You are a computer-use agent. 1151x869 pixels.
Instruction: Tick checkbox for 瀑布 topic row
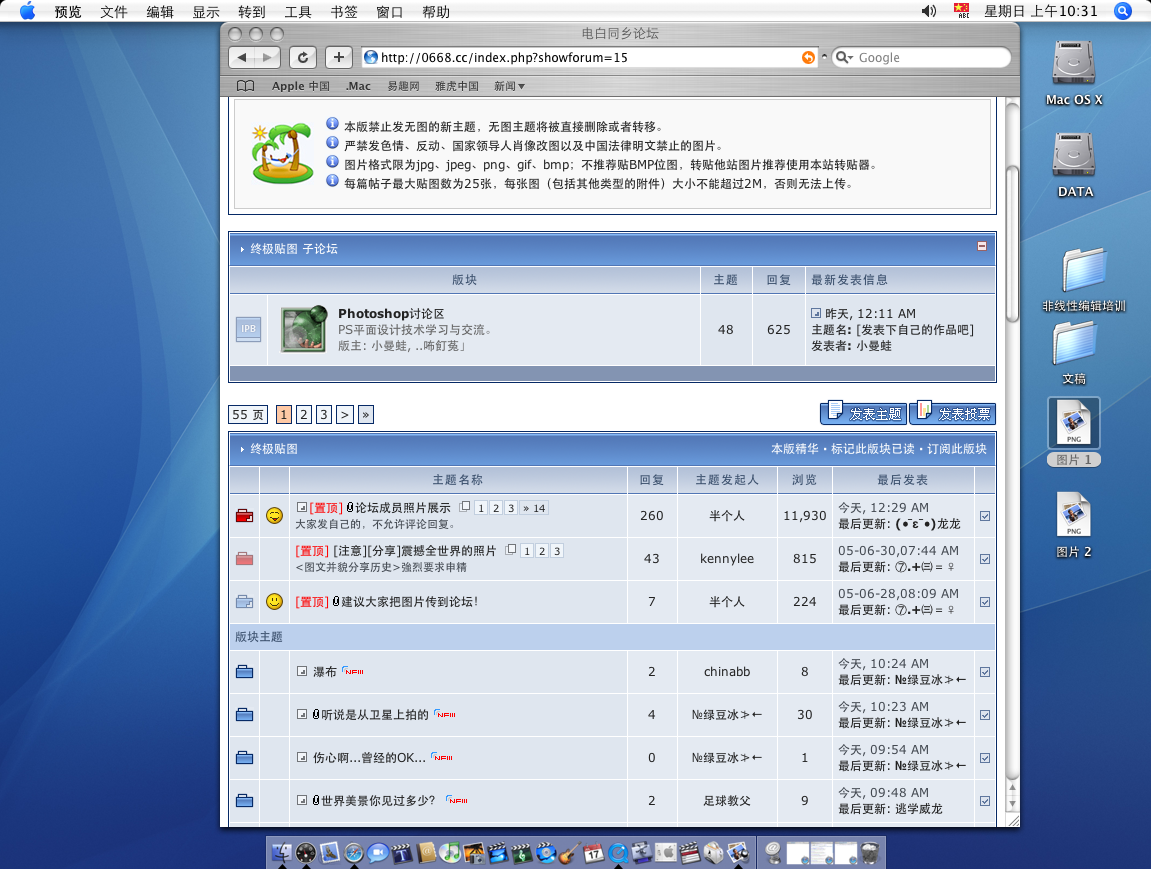click(985, 672)
